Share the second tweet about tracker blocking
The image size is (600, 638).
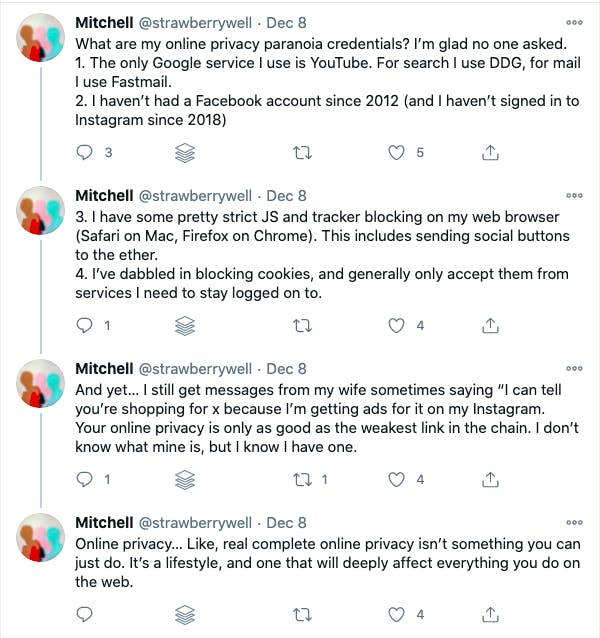click(490, 326)
